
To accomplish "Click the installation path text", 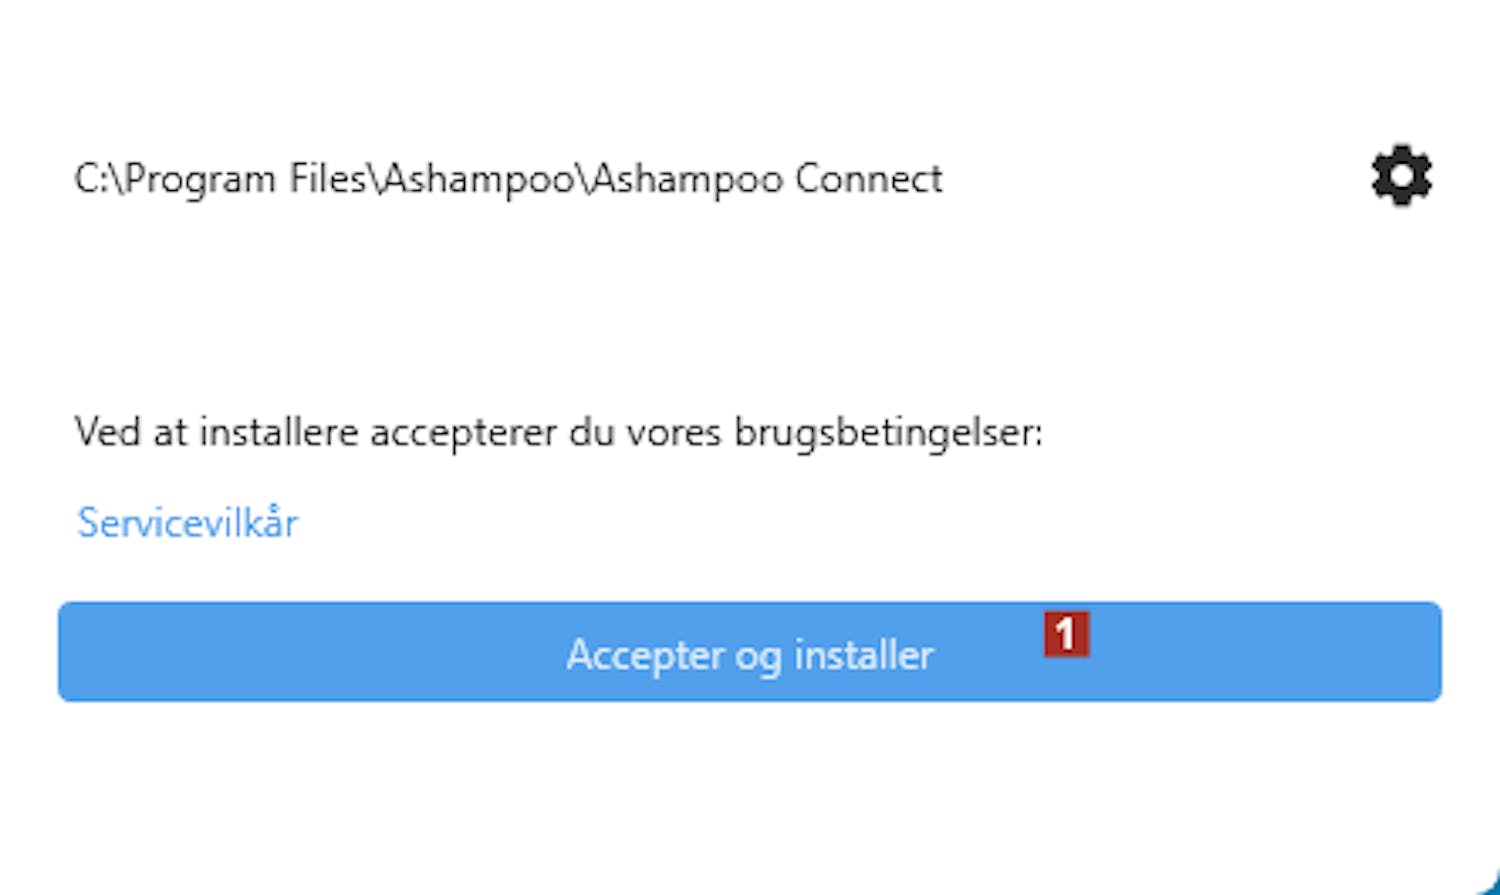I will [x=508, y=179].
